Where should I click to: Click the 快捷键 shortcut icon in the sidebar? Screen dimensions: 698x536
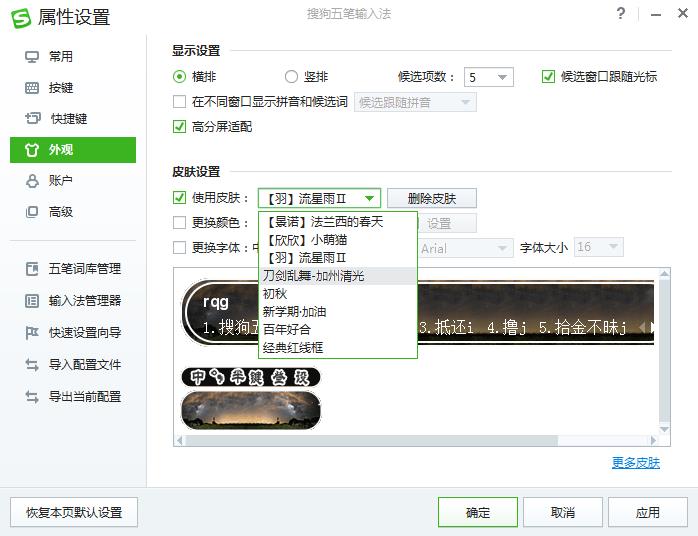tap(32, 118)
